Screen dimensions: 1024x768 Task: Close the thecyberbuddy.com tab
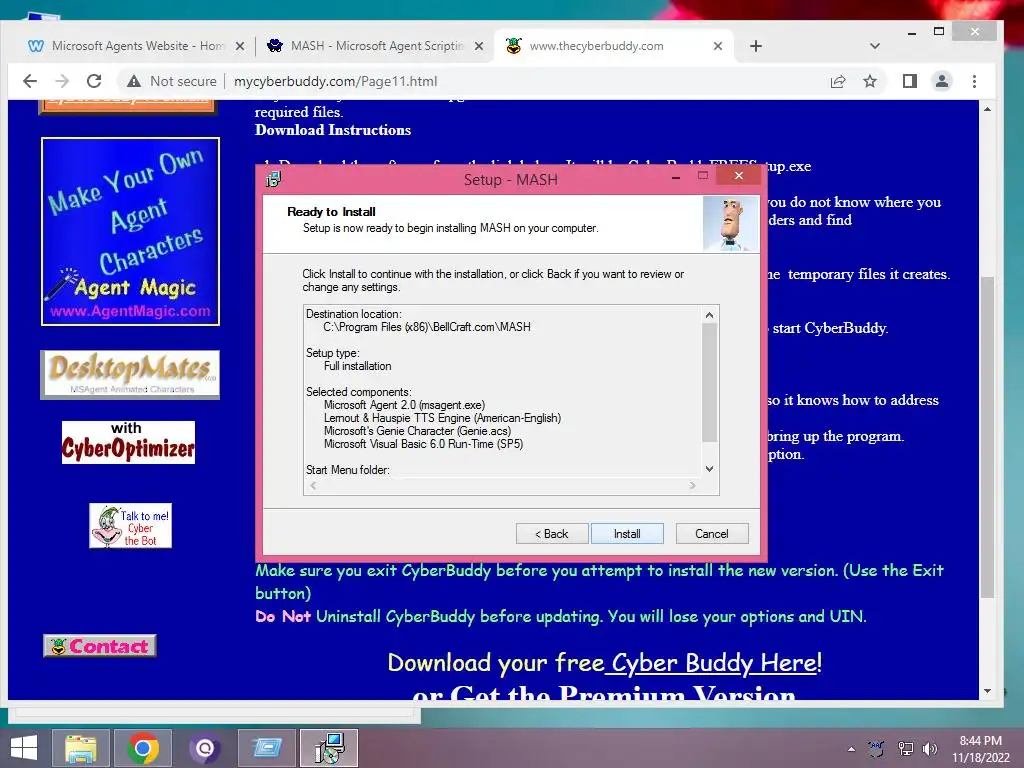click(718, 46)
